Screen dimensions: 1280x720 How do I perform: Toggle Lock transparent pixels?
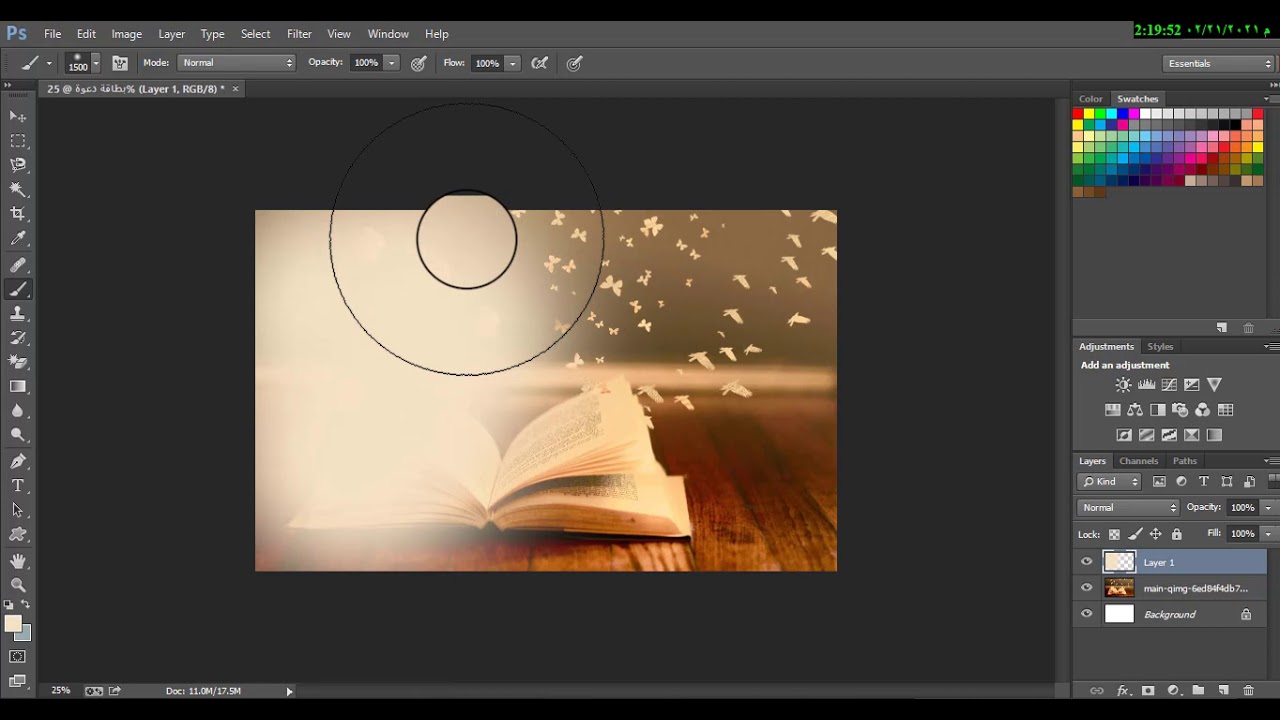pos(1114,534)
